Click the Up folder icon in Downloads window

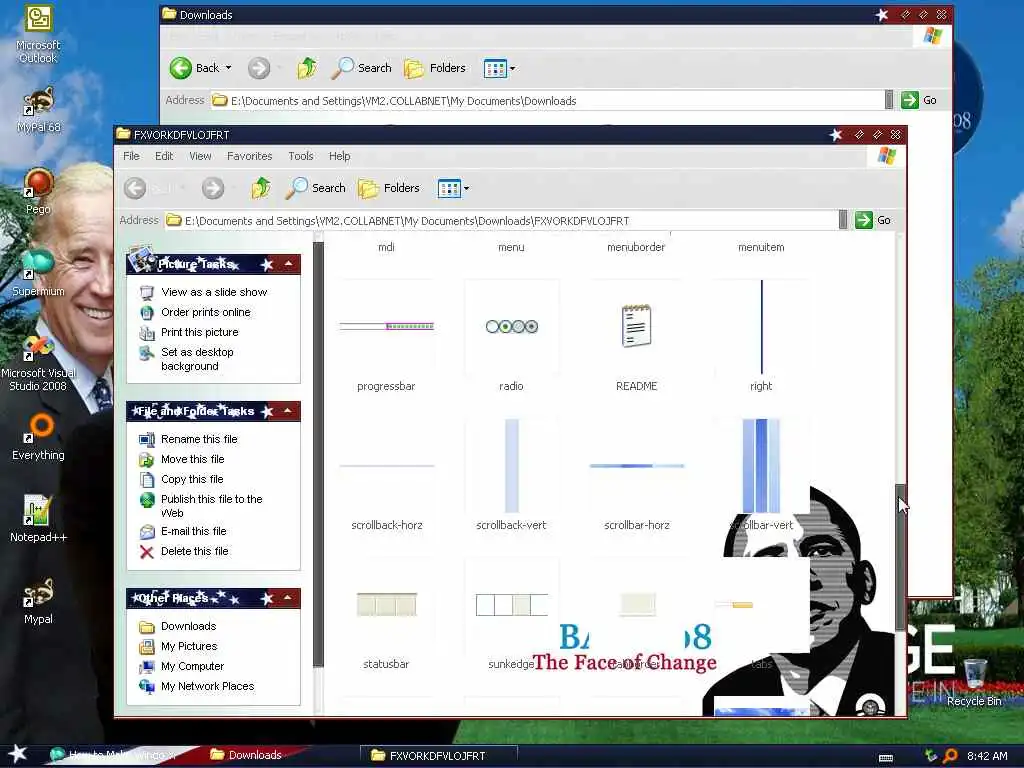(x=307, y=68)
